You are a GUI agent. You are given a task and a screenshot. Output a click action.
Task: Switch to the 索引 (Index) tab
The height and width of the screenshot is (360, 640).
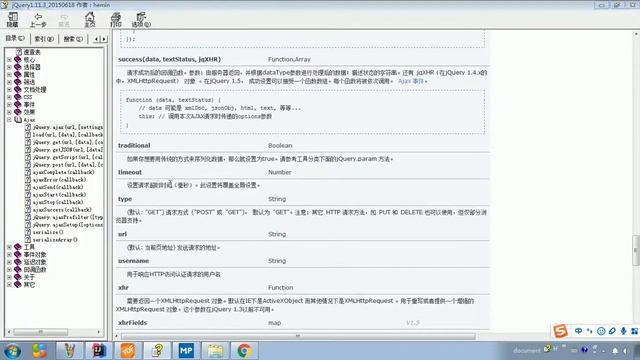click(44, 39)
